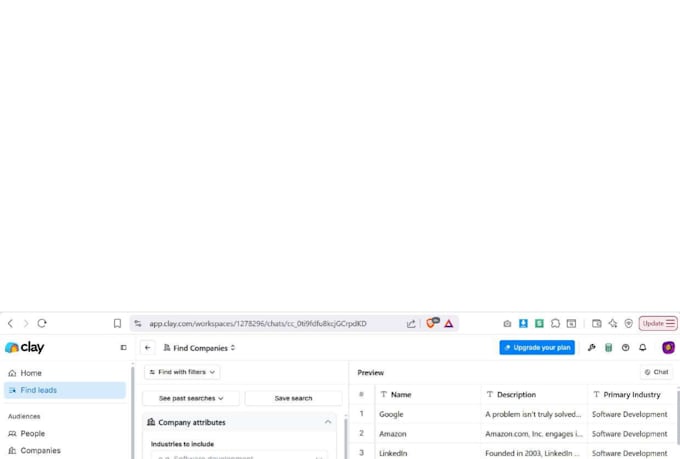
Task: Click the camera extension icon
Action: pyautogui.click(x=507, y=324)
